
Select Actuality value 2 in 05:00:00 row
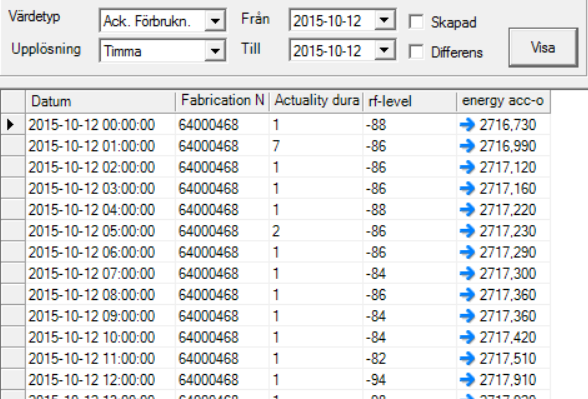[x=316, y=231]
